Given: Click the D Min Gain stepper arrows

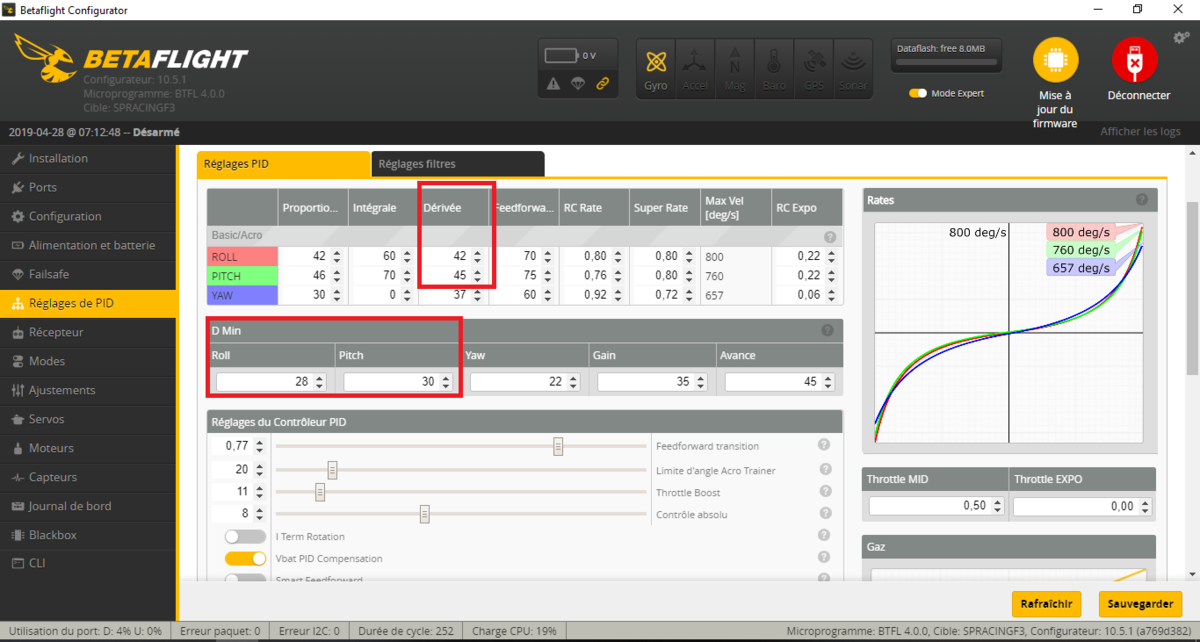Looking at the screenshot, I should (x=701, y=382).
